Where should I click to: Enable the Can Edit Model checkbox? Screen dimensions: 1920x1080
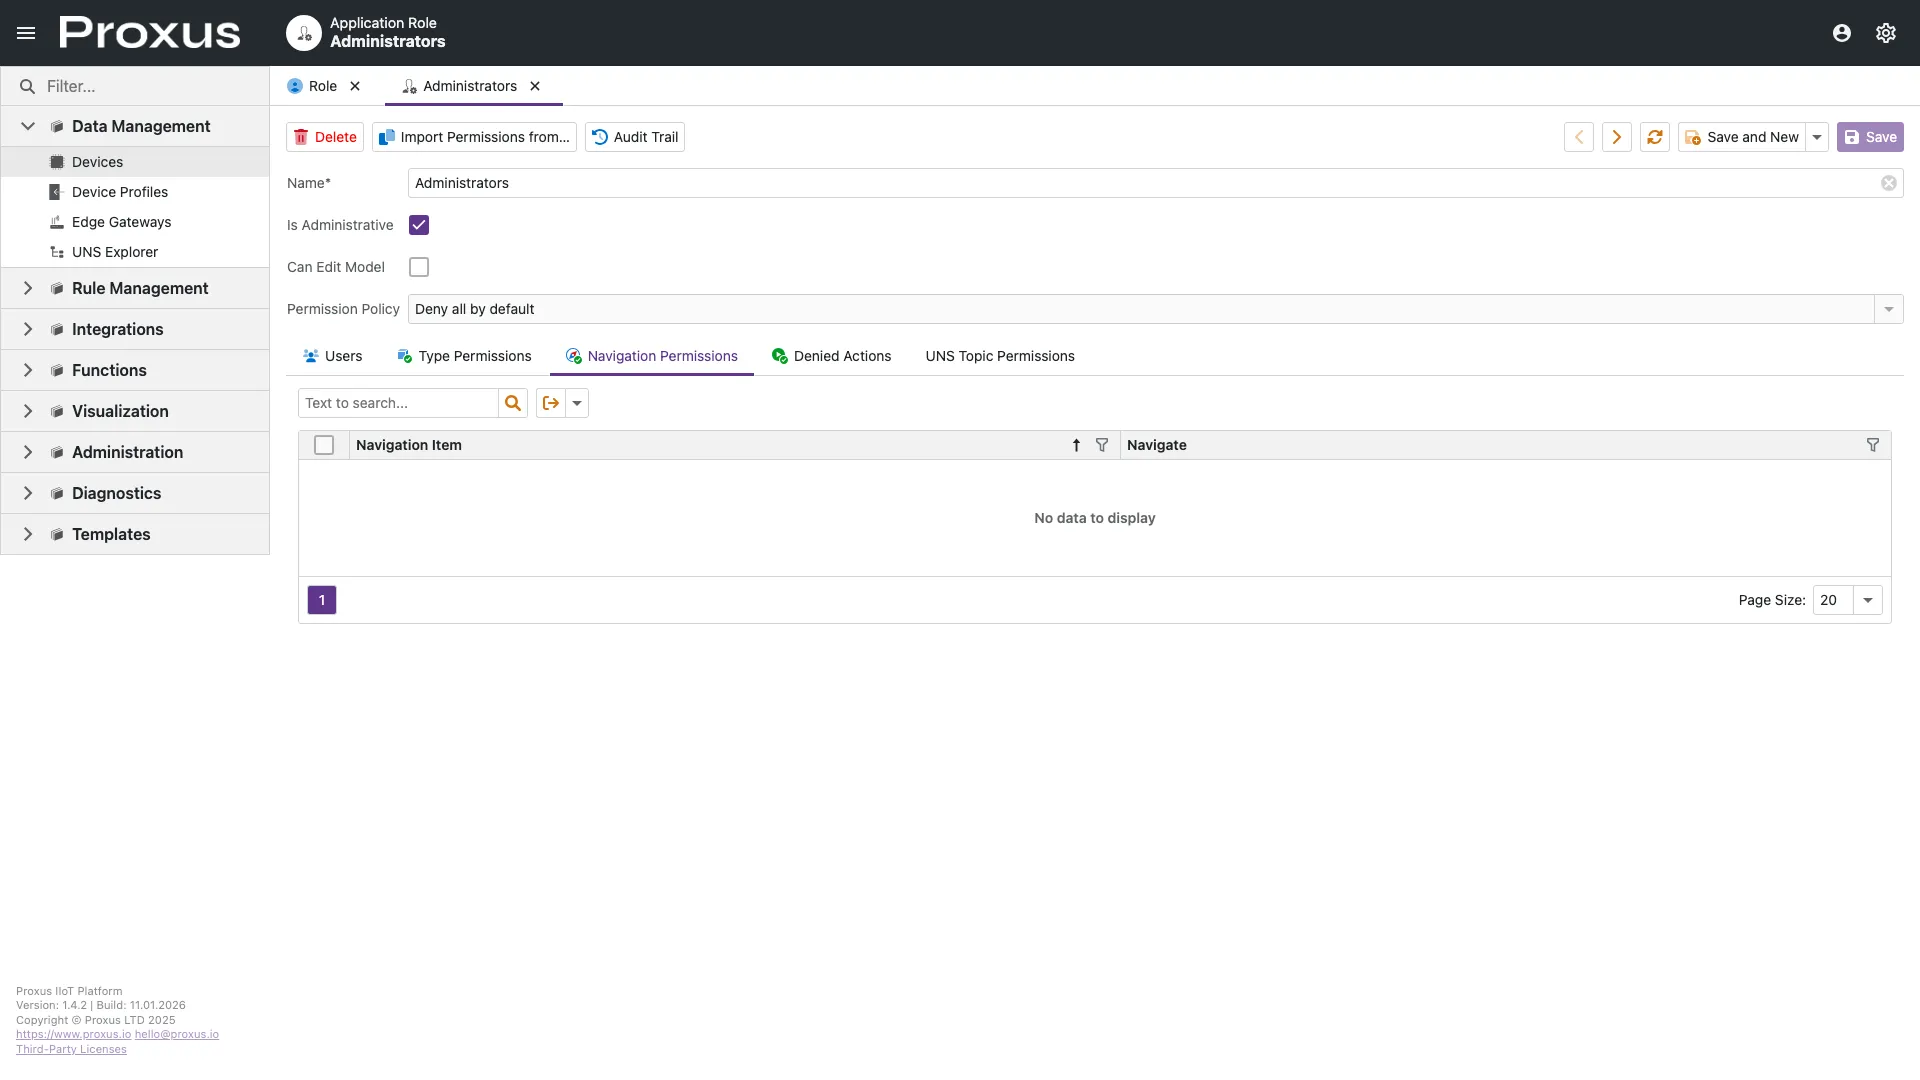click(419, 267)
